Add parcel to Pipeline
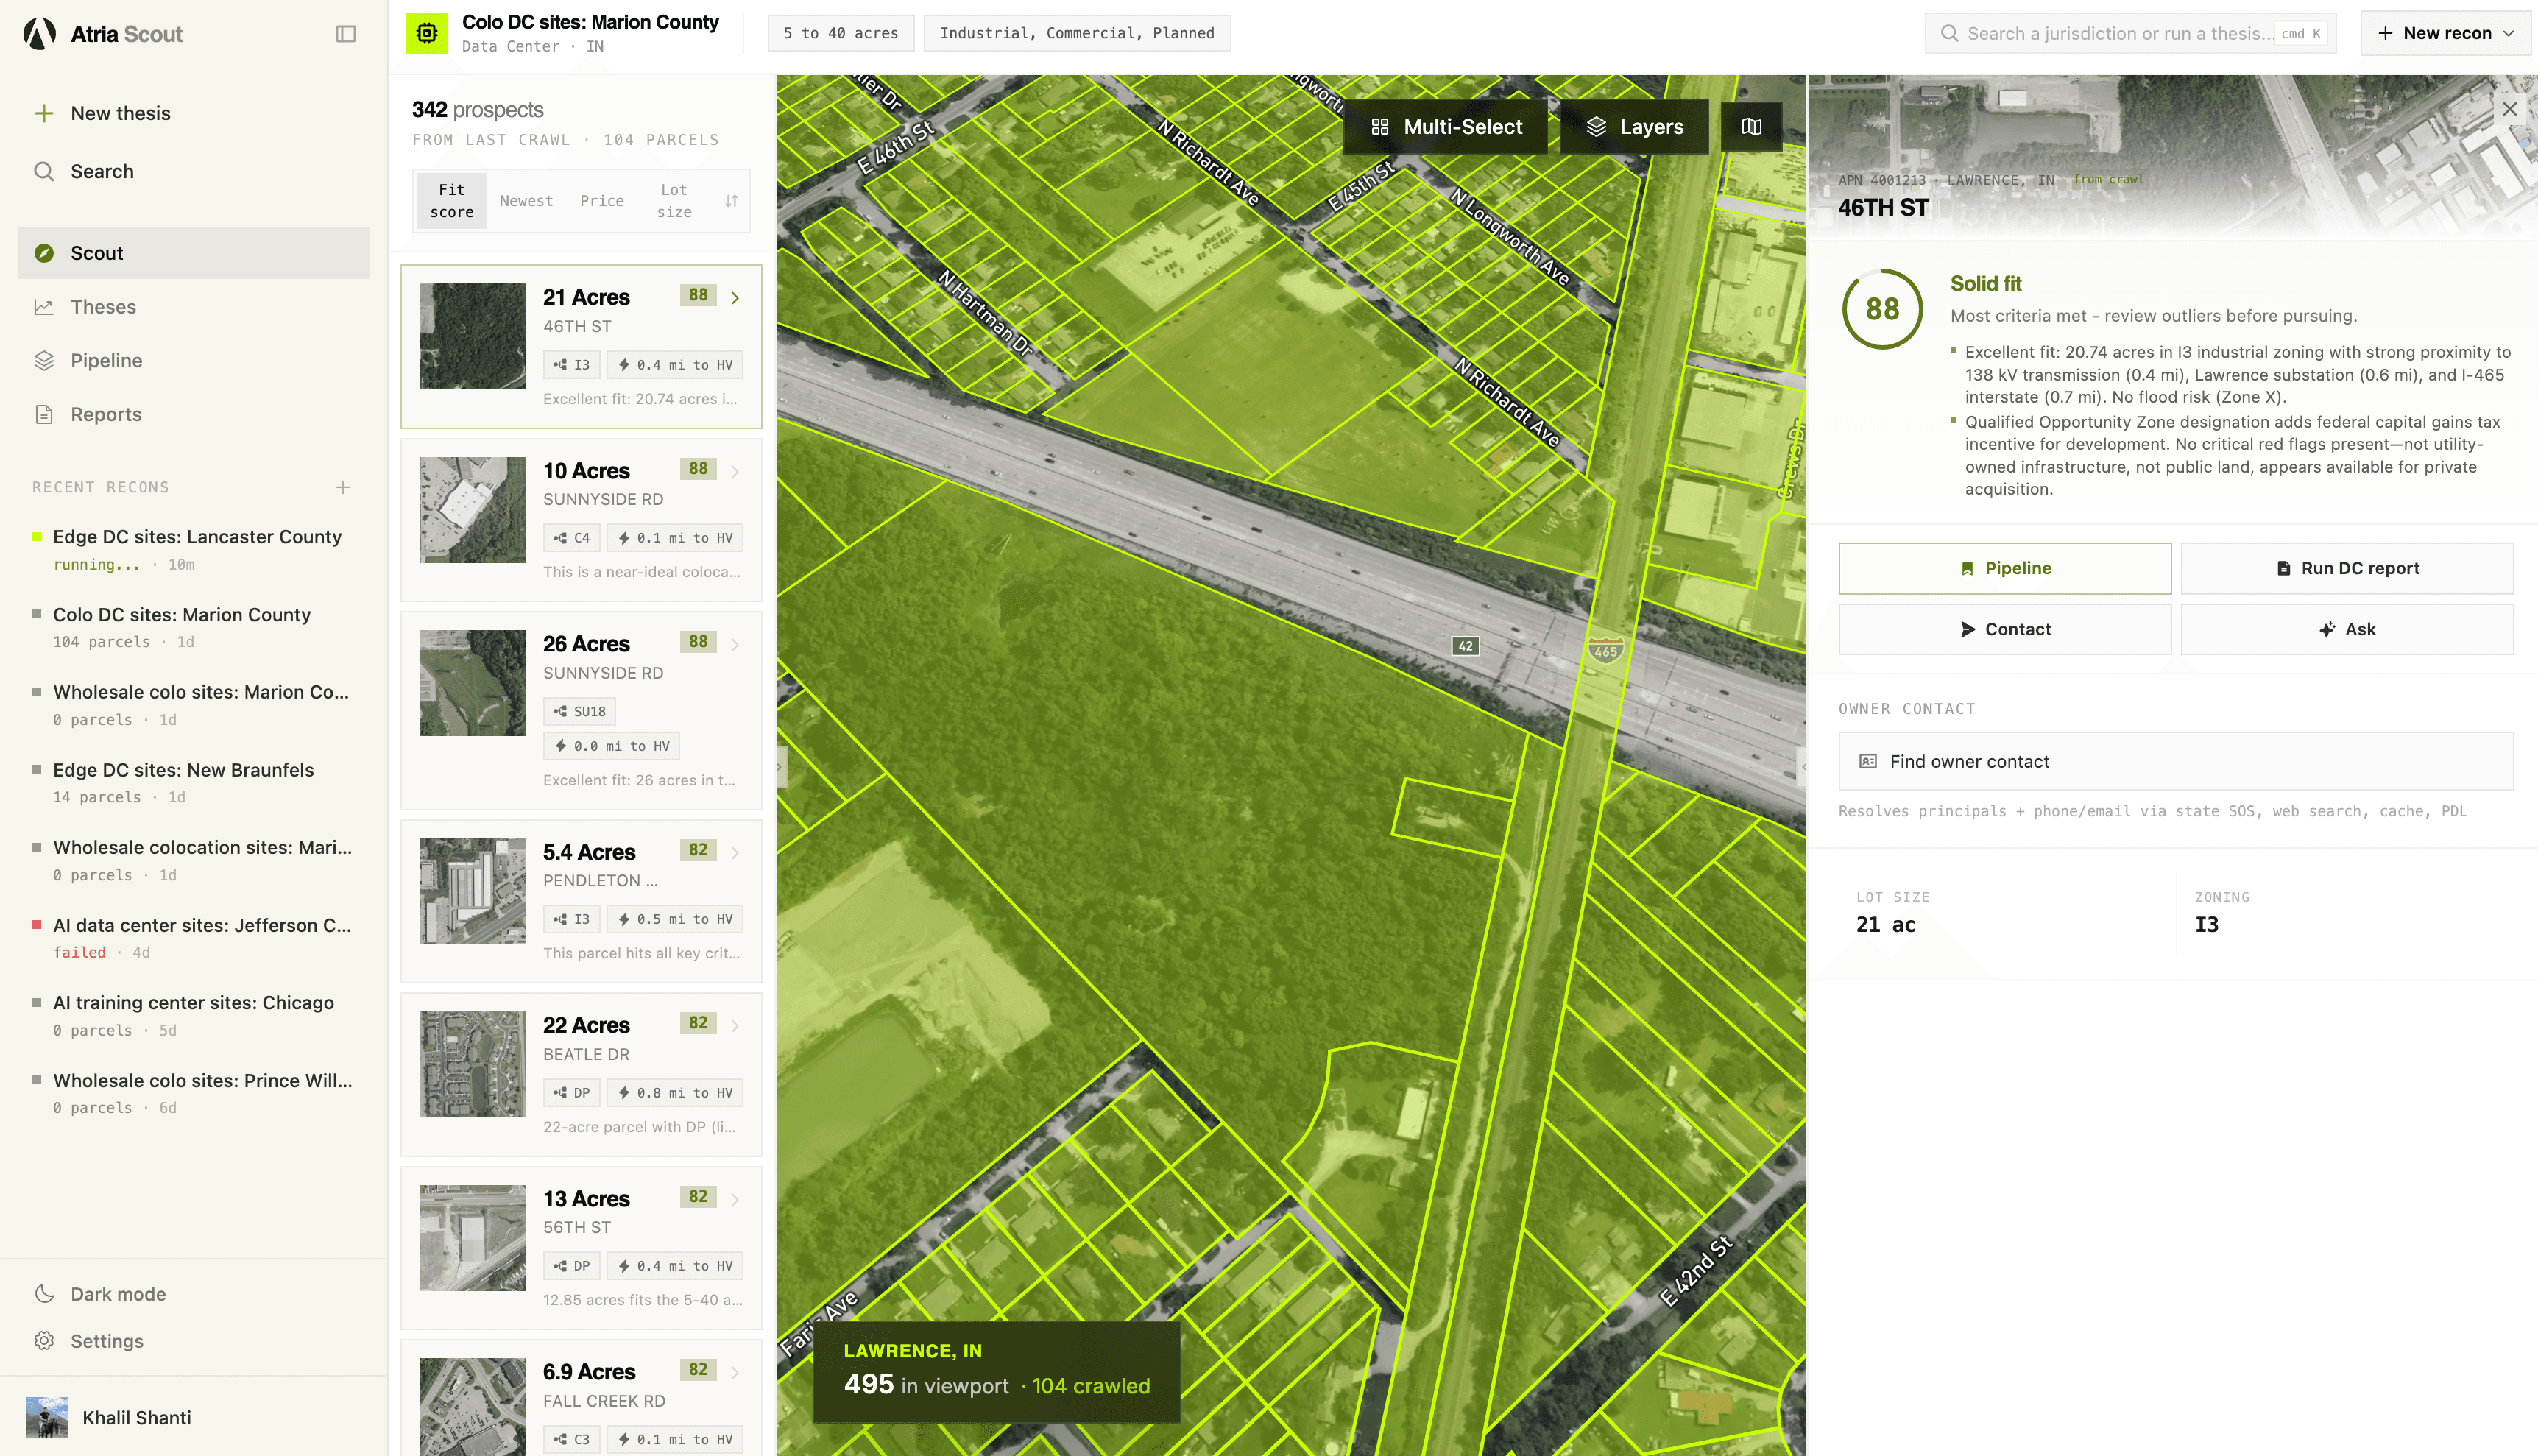2538x1456 pixels. (2004, 568)
